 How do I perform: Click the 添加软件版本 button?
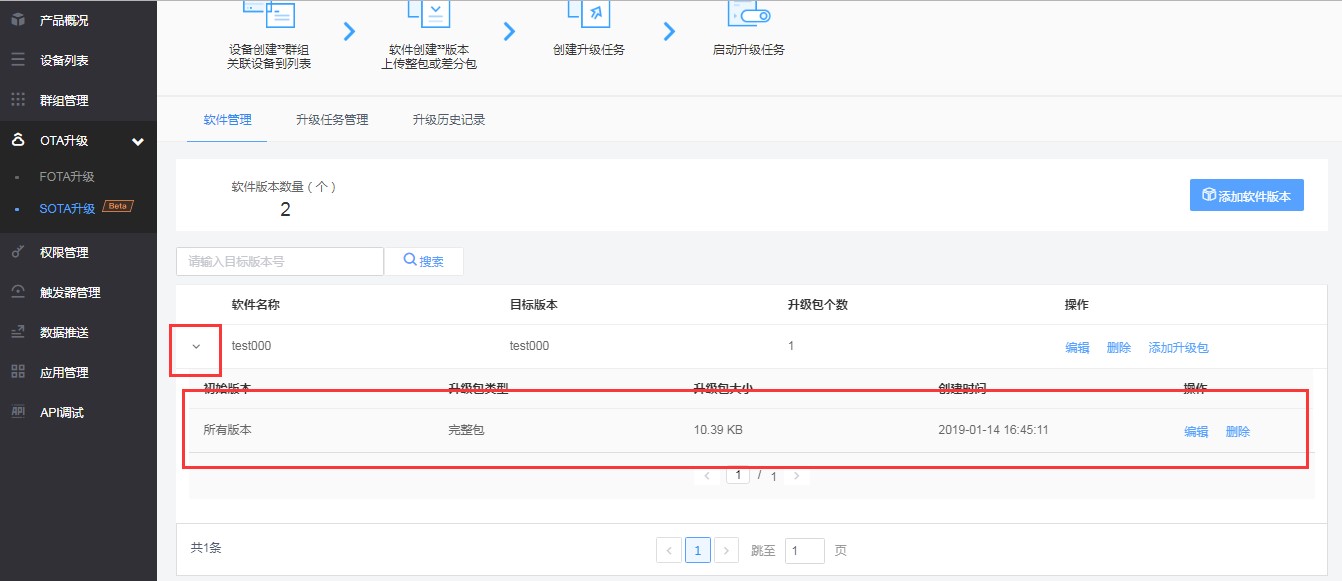coord(1246,196)
